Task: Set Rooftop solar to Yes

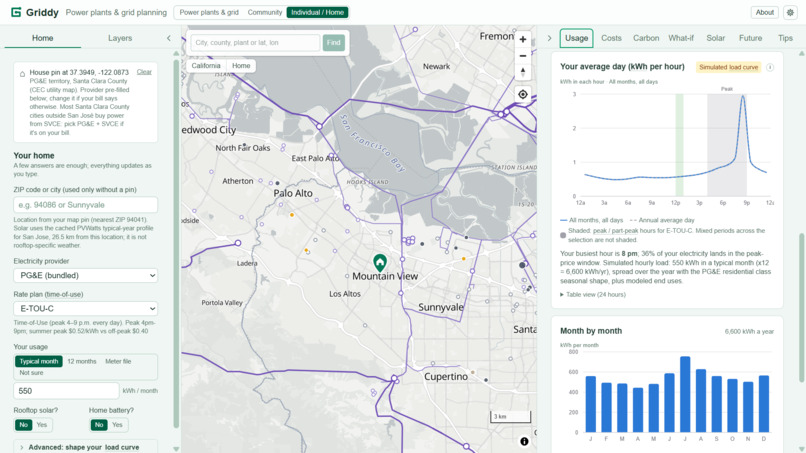Action: coord(42,425)
